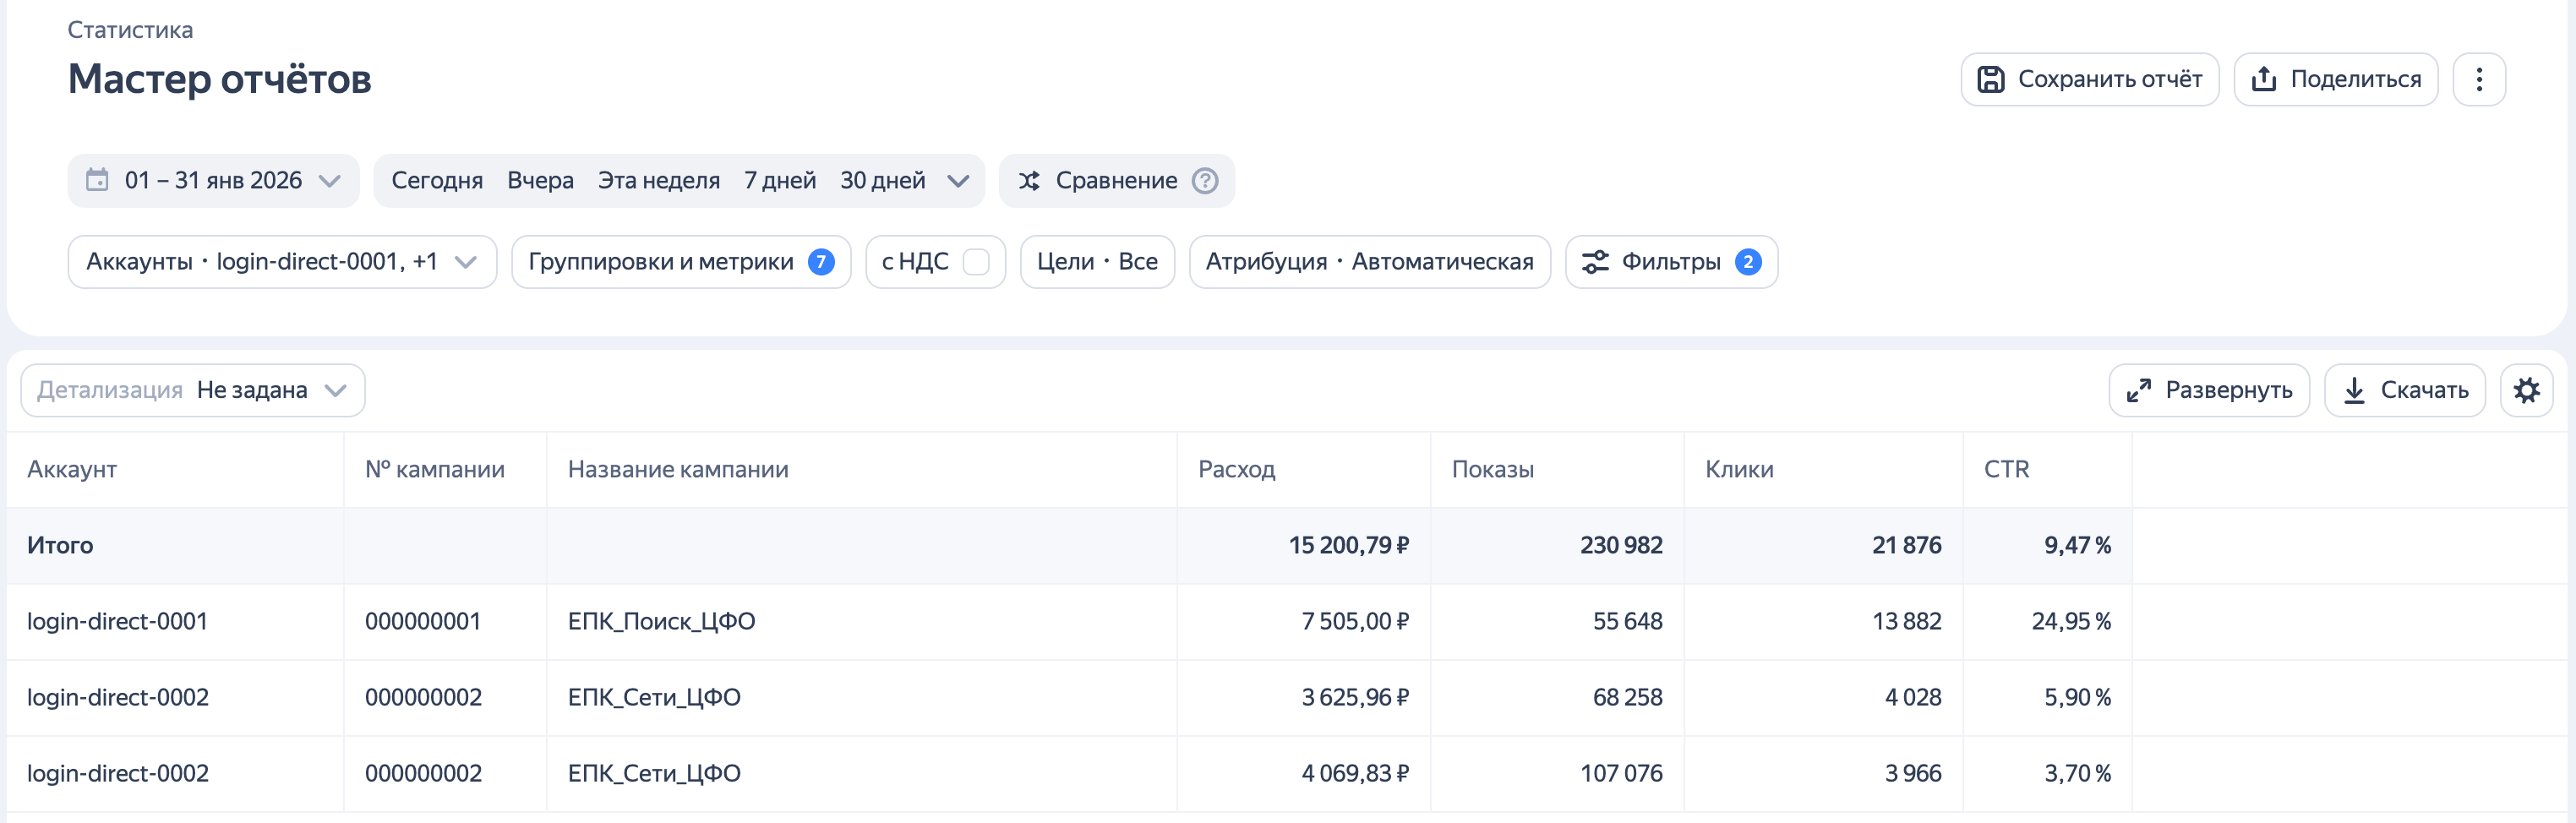Select the Эта неделя period preset
2576x823 pixels.
[659, 181]
